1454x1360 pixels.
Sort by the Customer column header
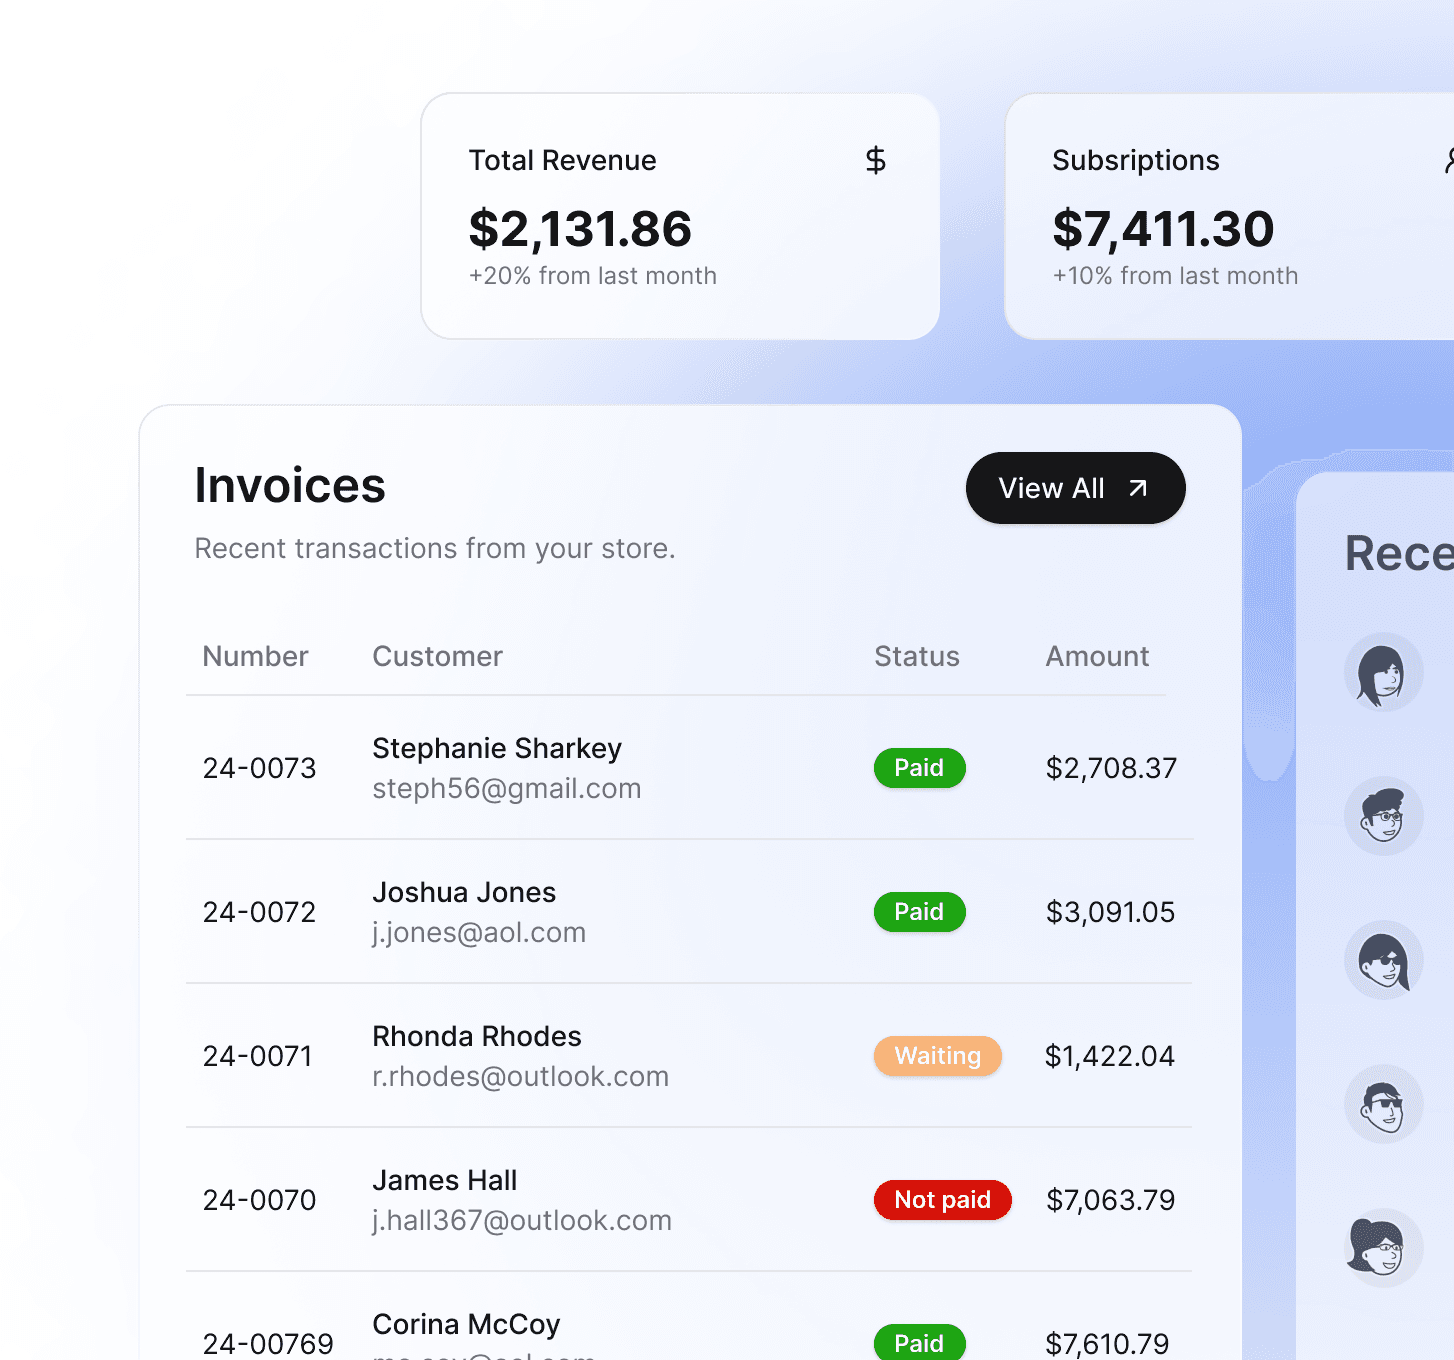tap(437, 656)
